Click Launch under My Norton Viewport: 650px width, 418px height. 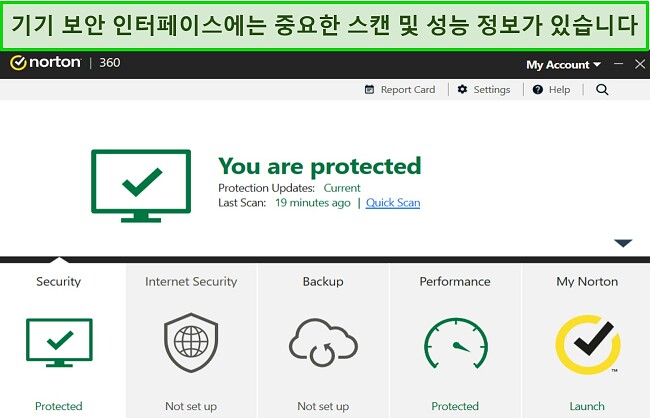tap(587, 406)
